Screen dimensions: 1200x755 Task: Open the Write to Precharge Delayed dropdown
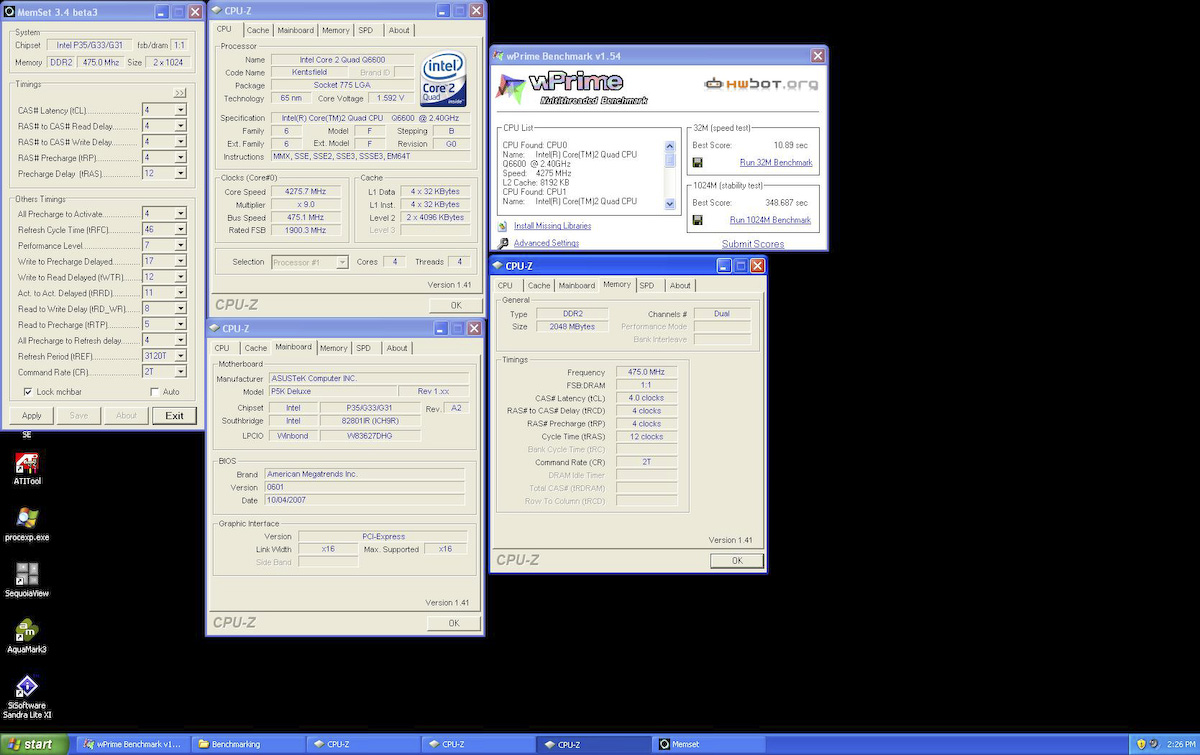181,261
